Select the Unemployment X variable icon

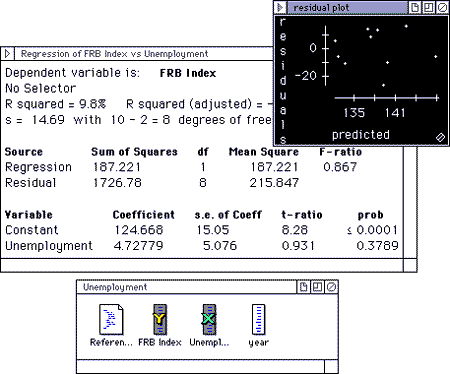(x=209, y=319)
